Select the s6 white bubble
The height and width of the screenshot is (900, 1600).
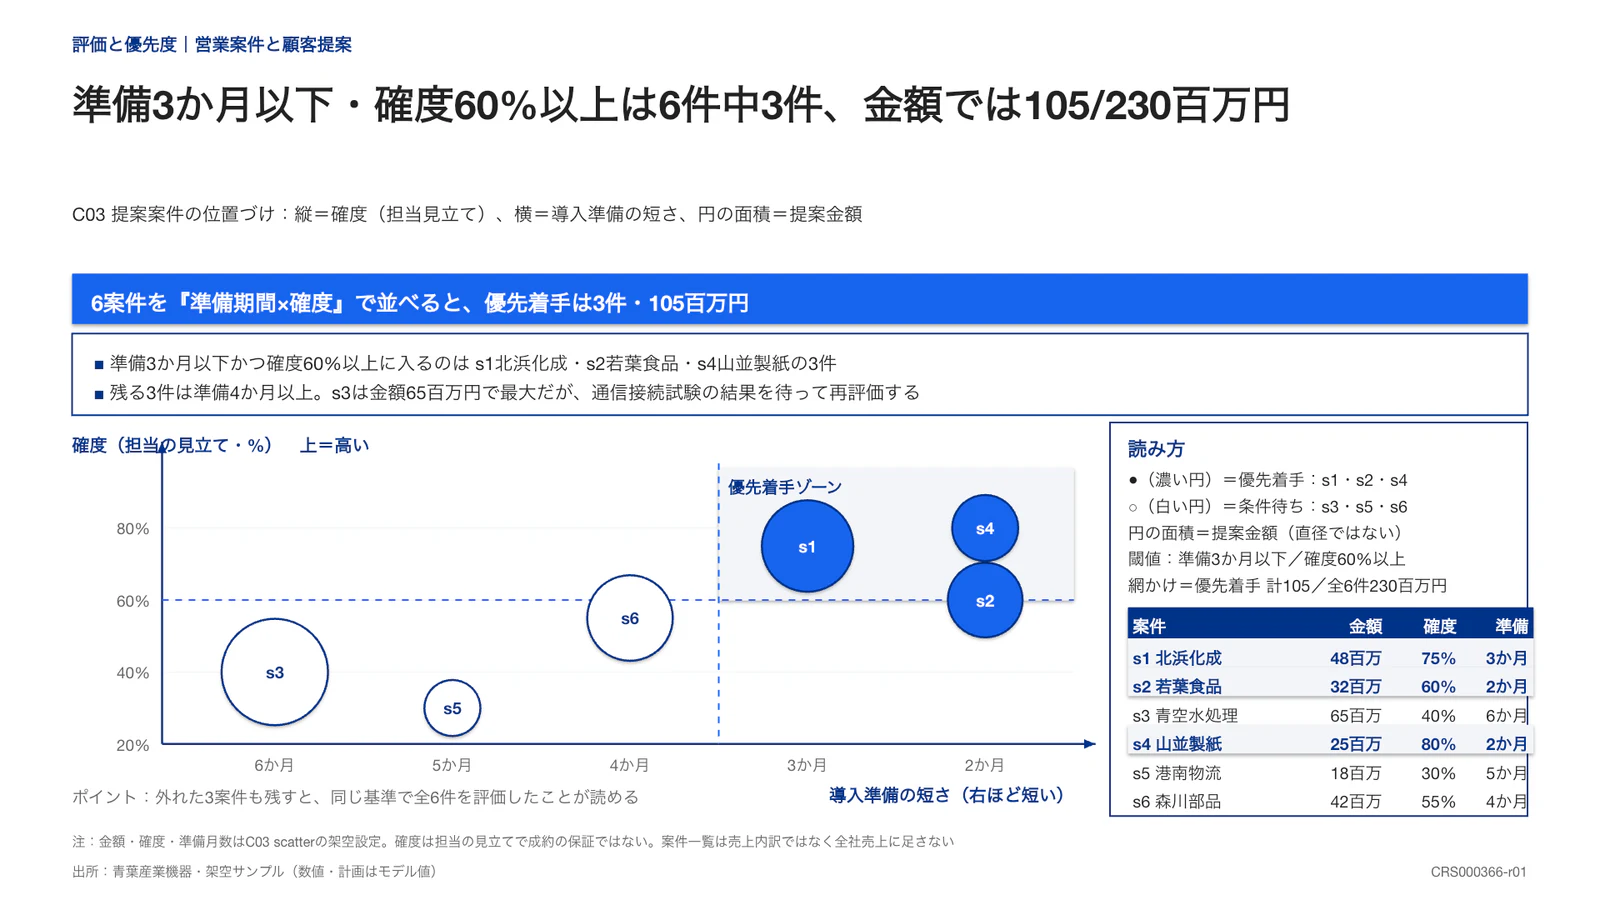point(630,618)
